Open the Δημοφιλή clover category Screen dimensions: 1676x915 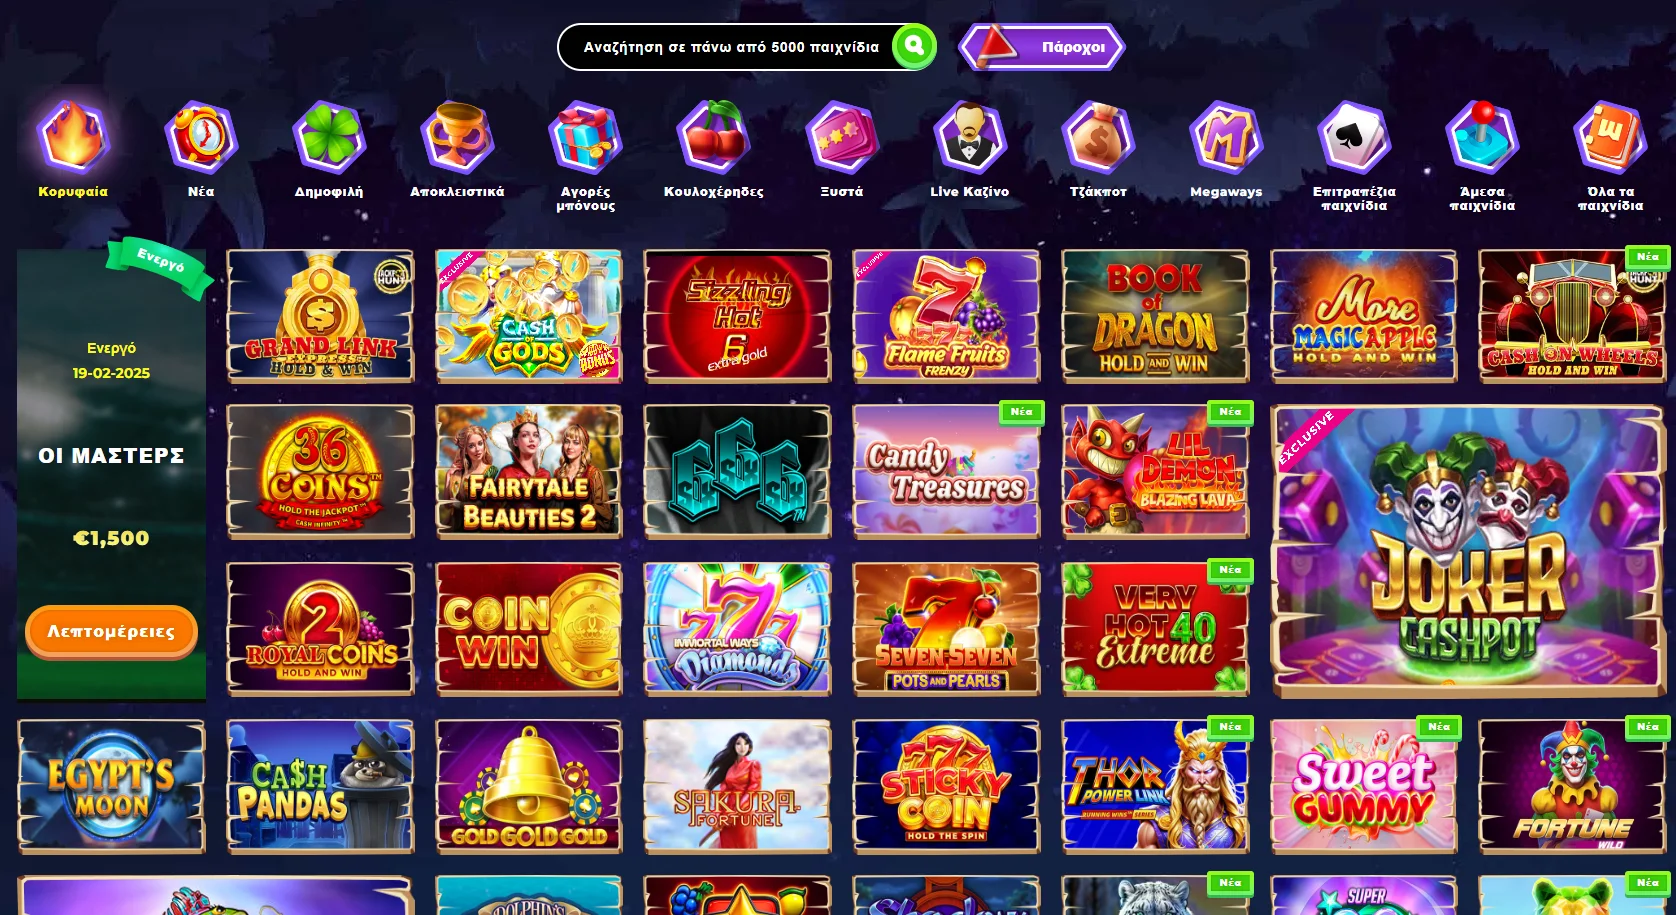pos(329,137)
